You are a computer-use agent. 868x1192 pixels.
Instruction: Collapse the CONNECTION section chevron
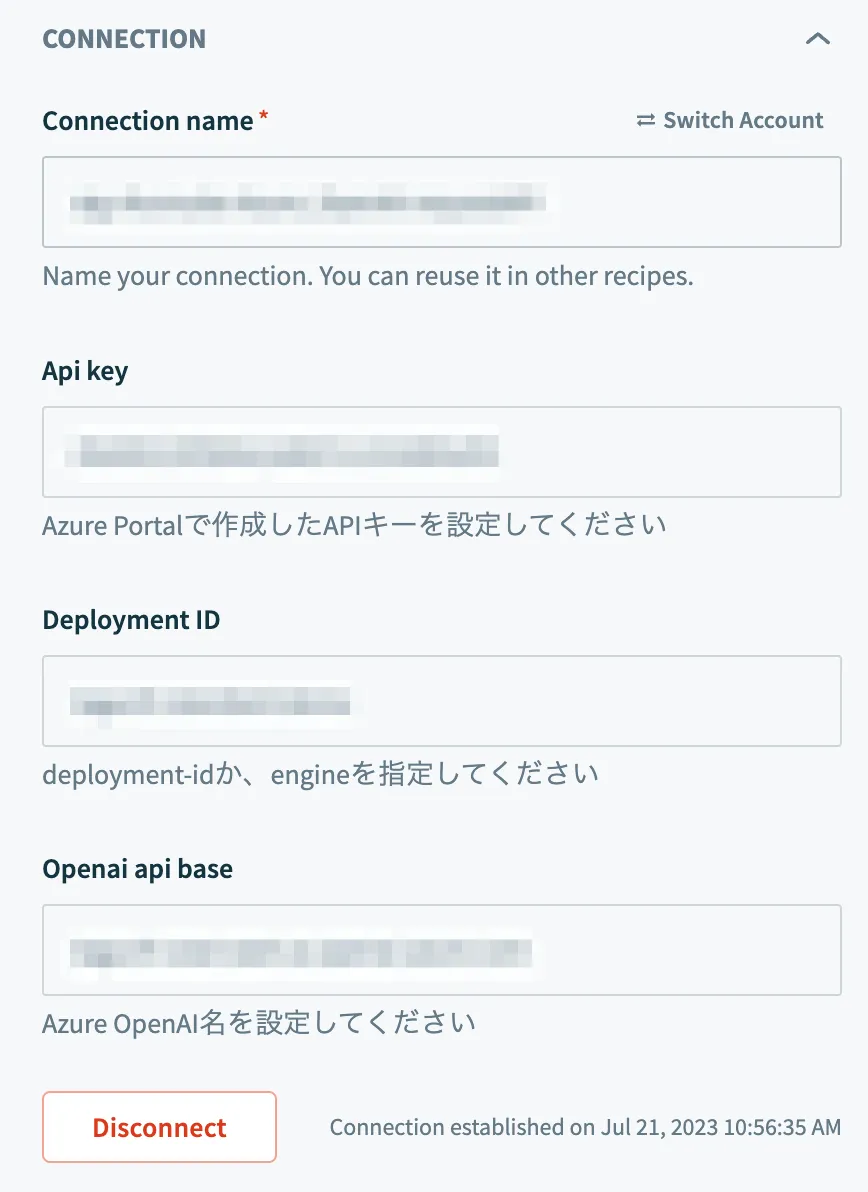point(817,39)
